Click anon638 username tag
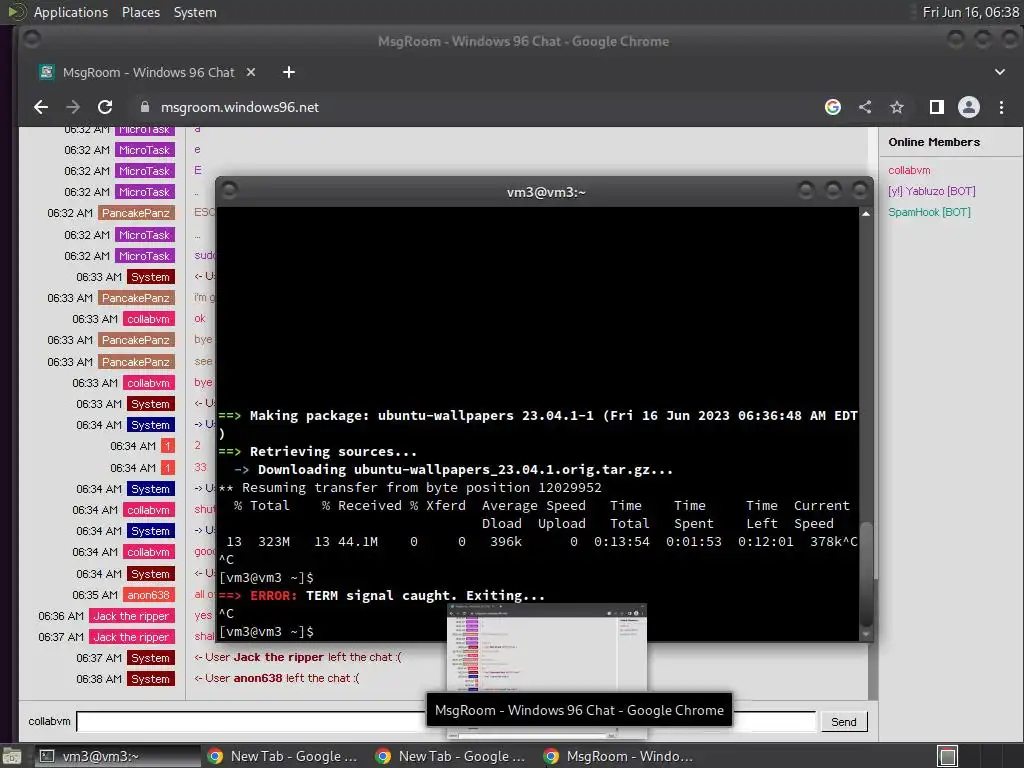This screenshot has height=768, width=1024. [148, 595]
